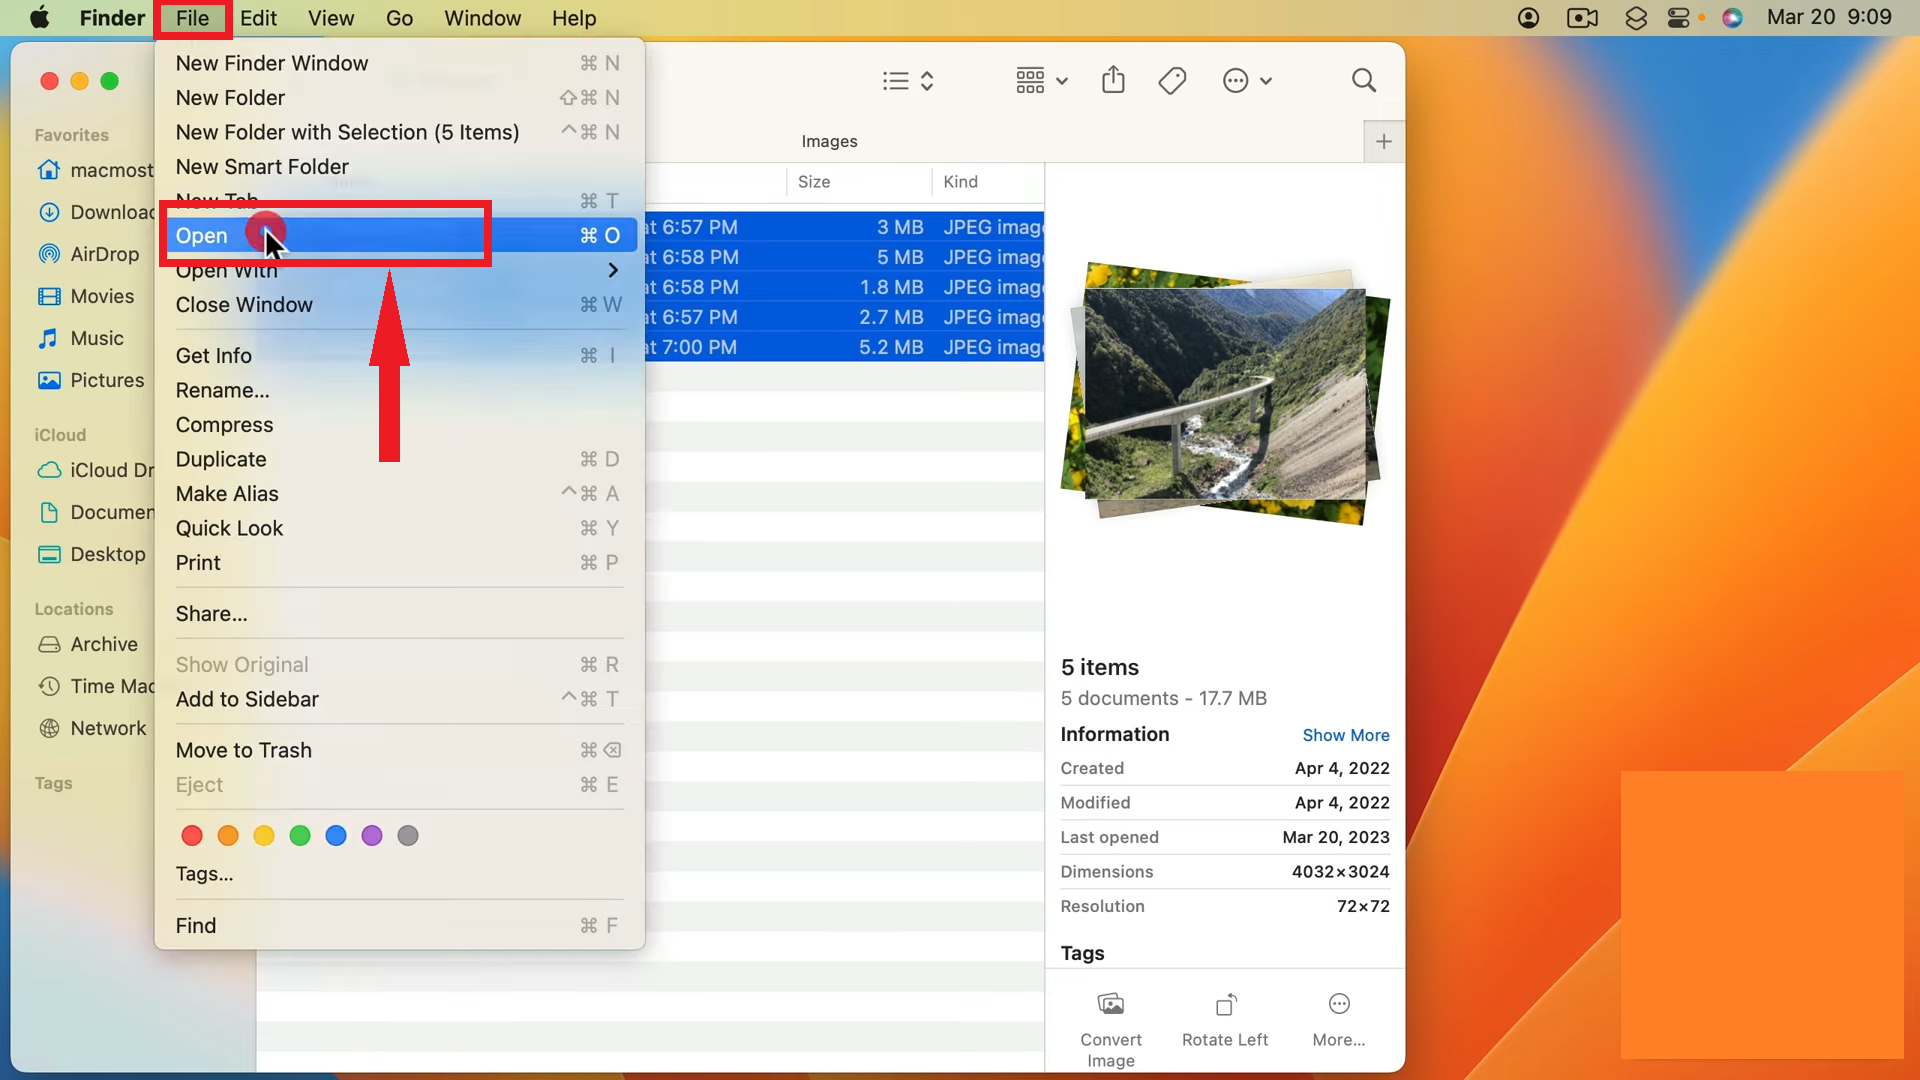Apply the purple tag color dot
Viewport: 1920px width, 1080px height.
[x=372, y=836]
